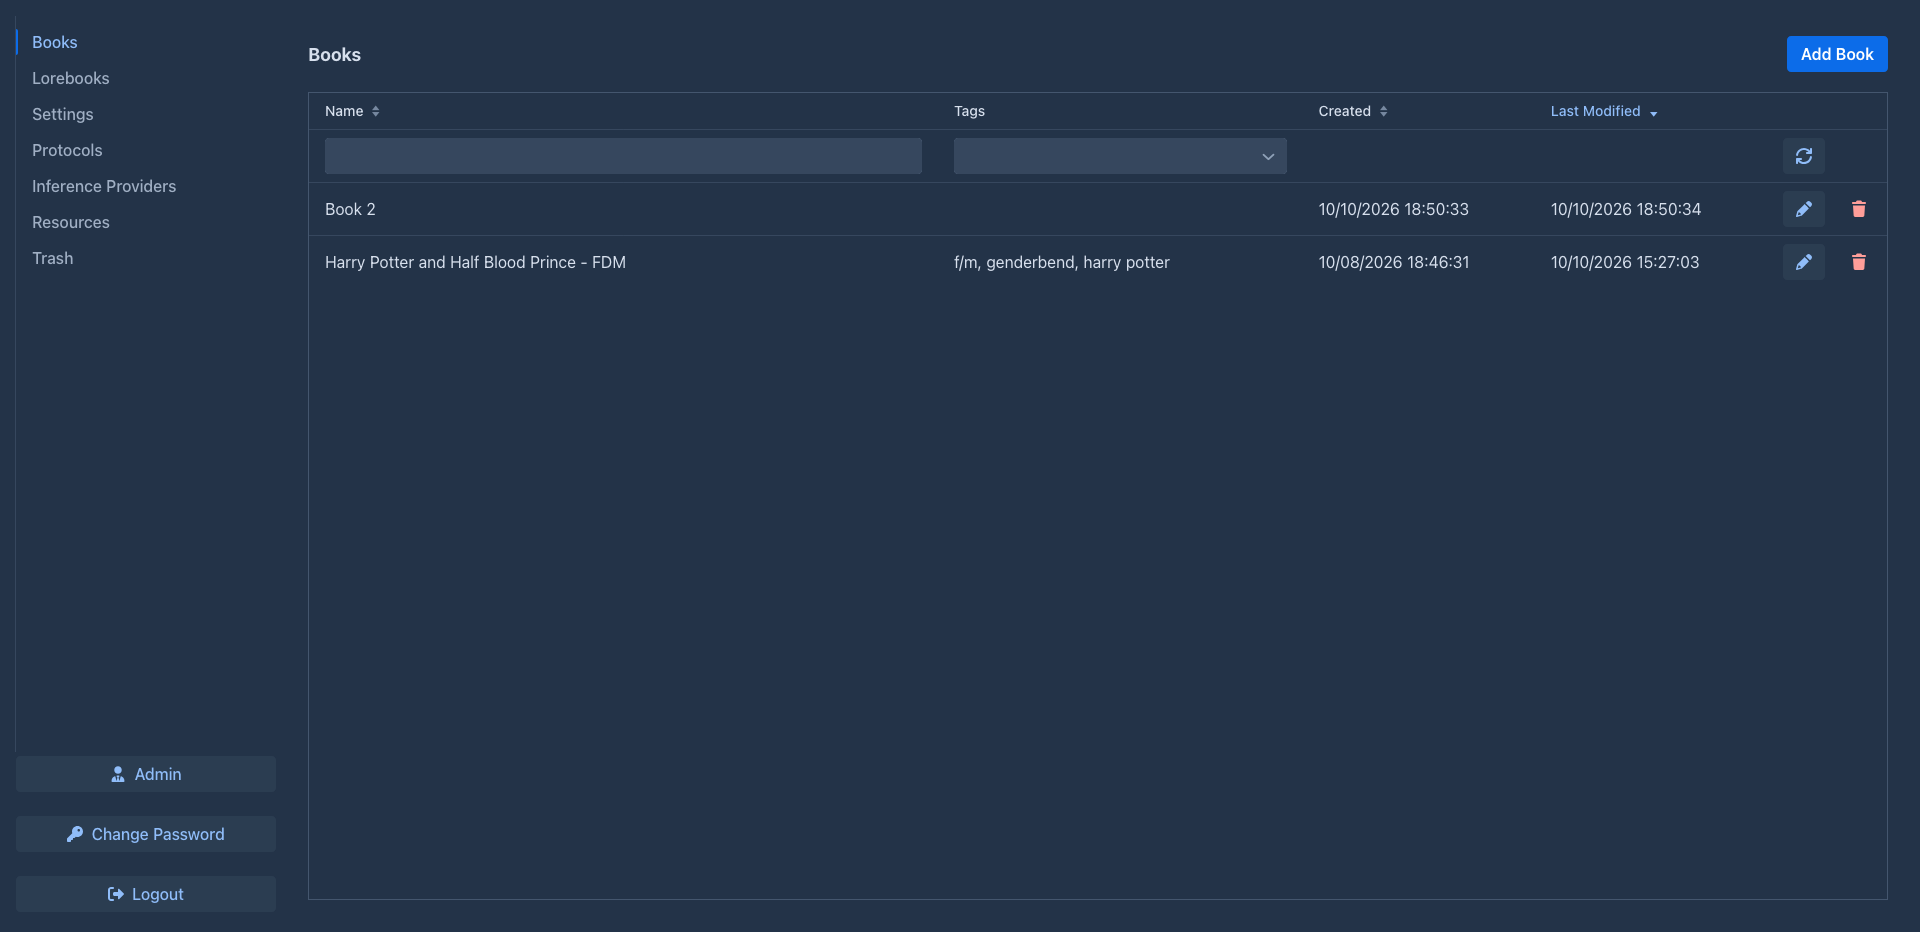Go to Lorebooks in sidebar

pos(71,78)
